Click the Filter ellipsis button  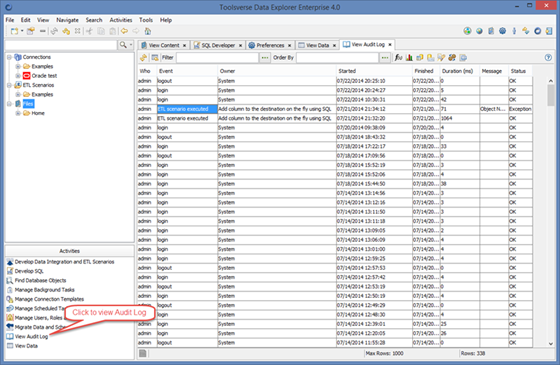265,58
